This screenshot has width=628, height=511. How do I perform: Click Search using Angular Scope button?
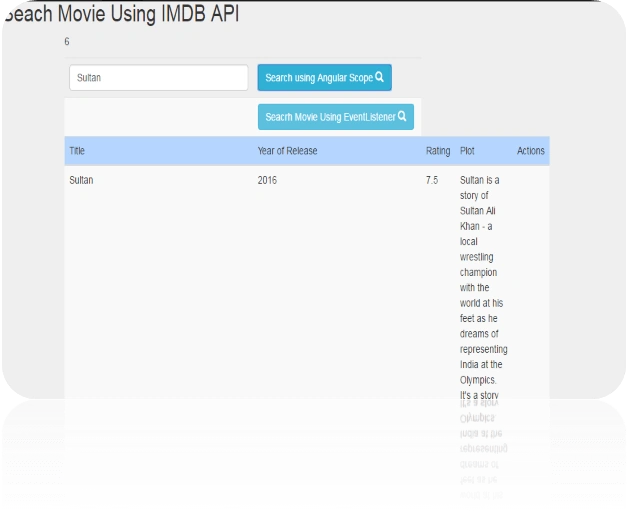324,78
